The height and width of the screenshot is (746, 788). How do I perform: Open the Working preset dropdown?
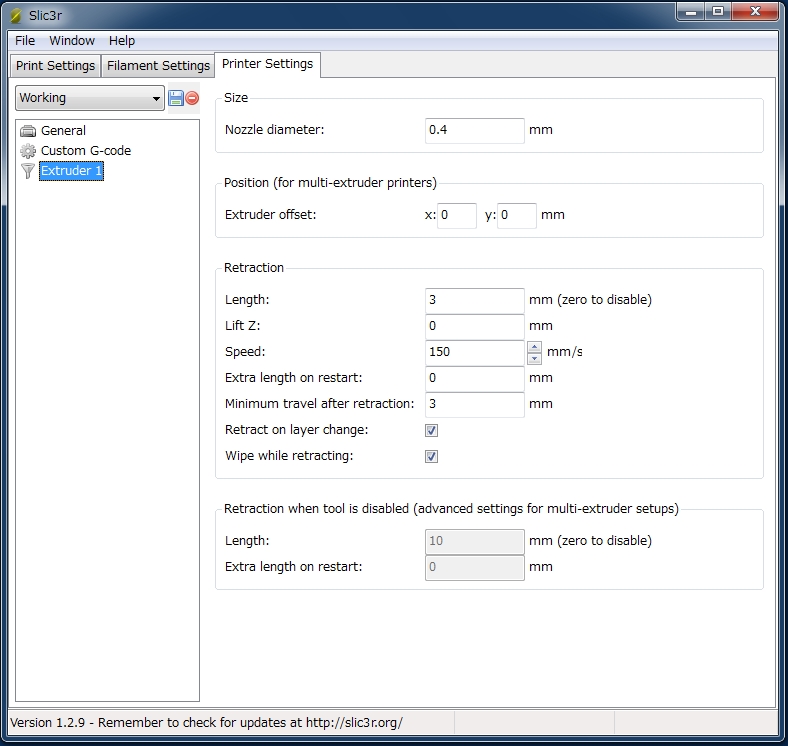[90, 98]
